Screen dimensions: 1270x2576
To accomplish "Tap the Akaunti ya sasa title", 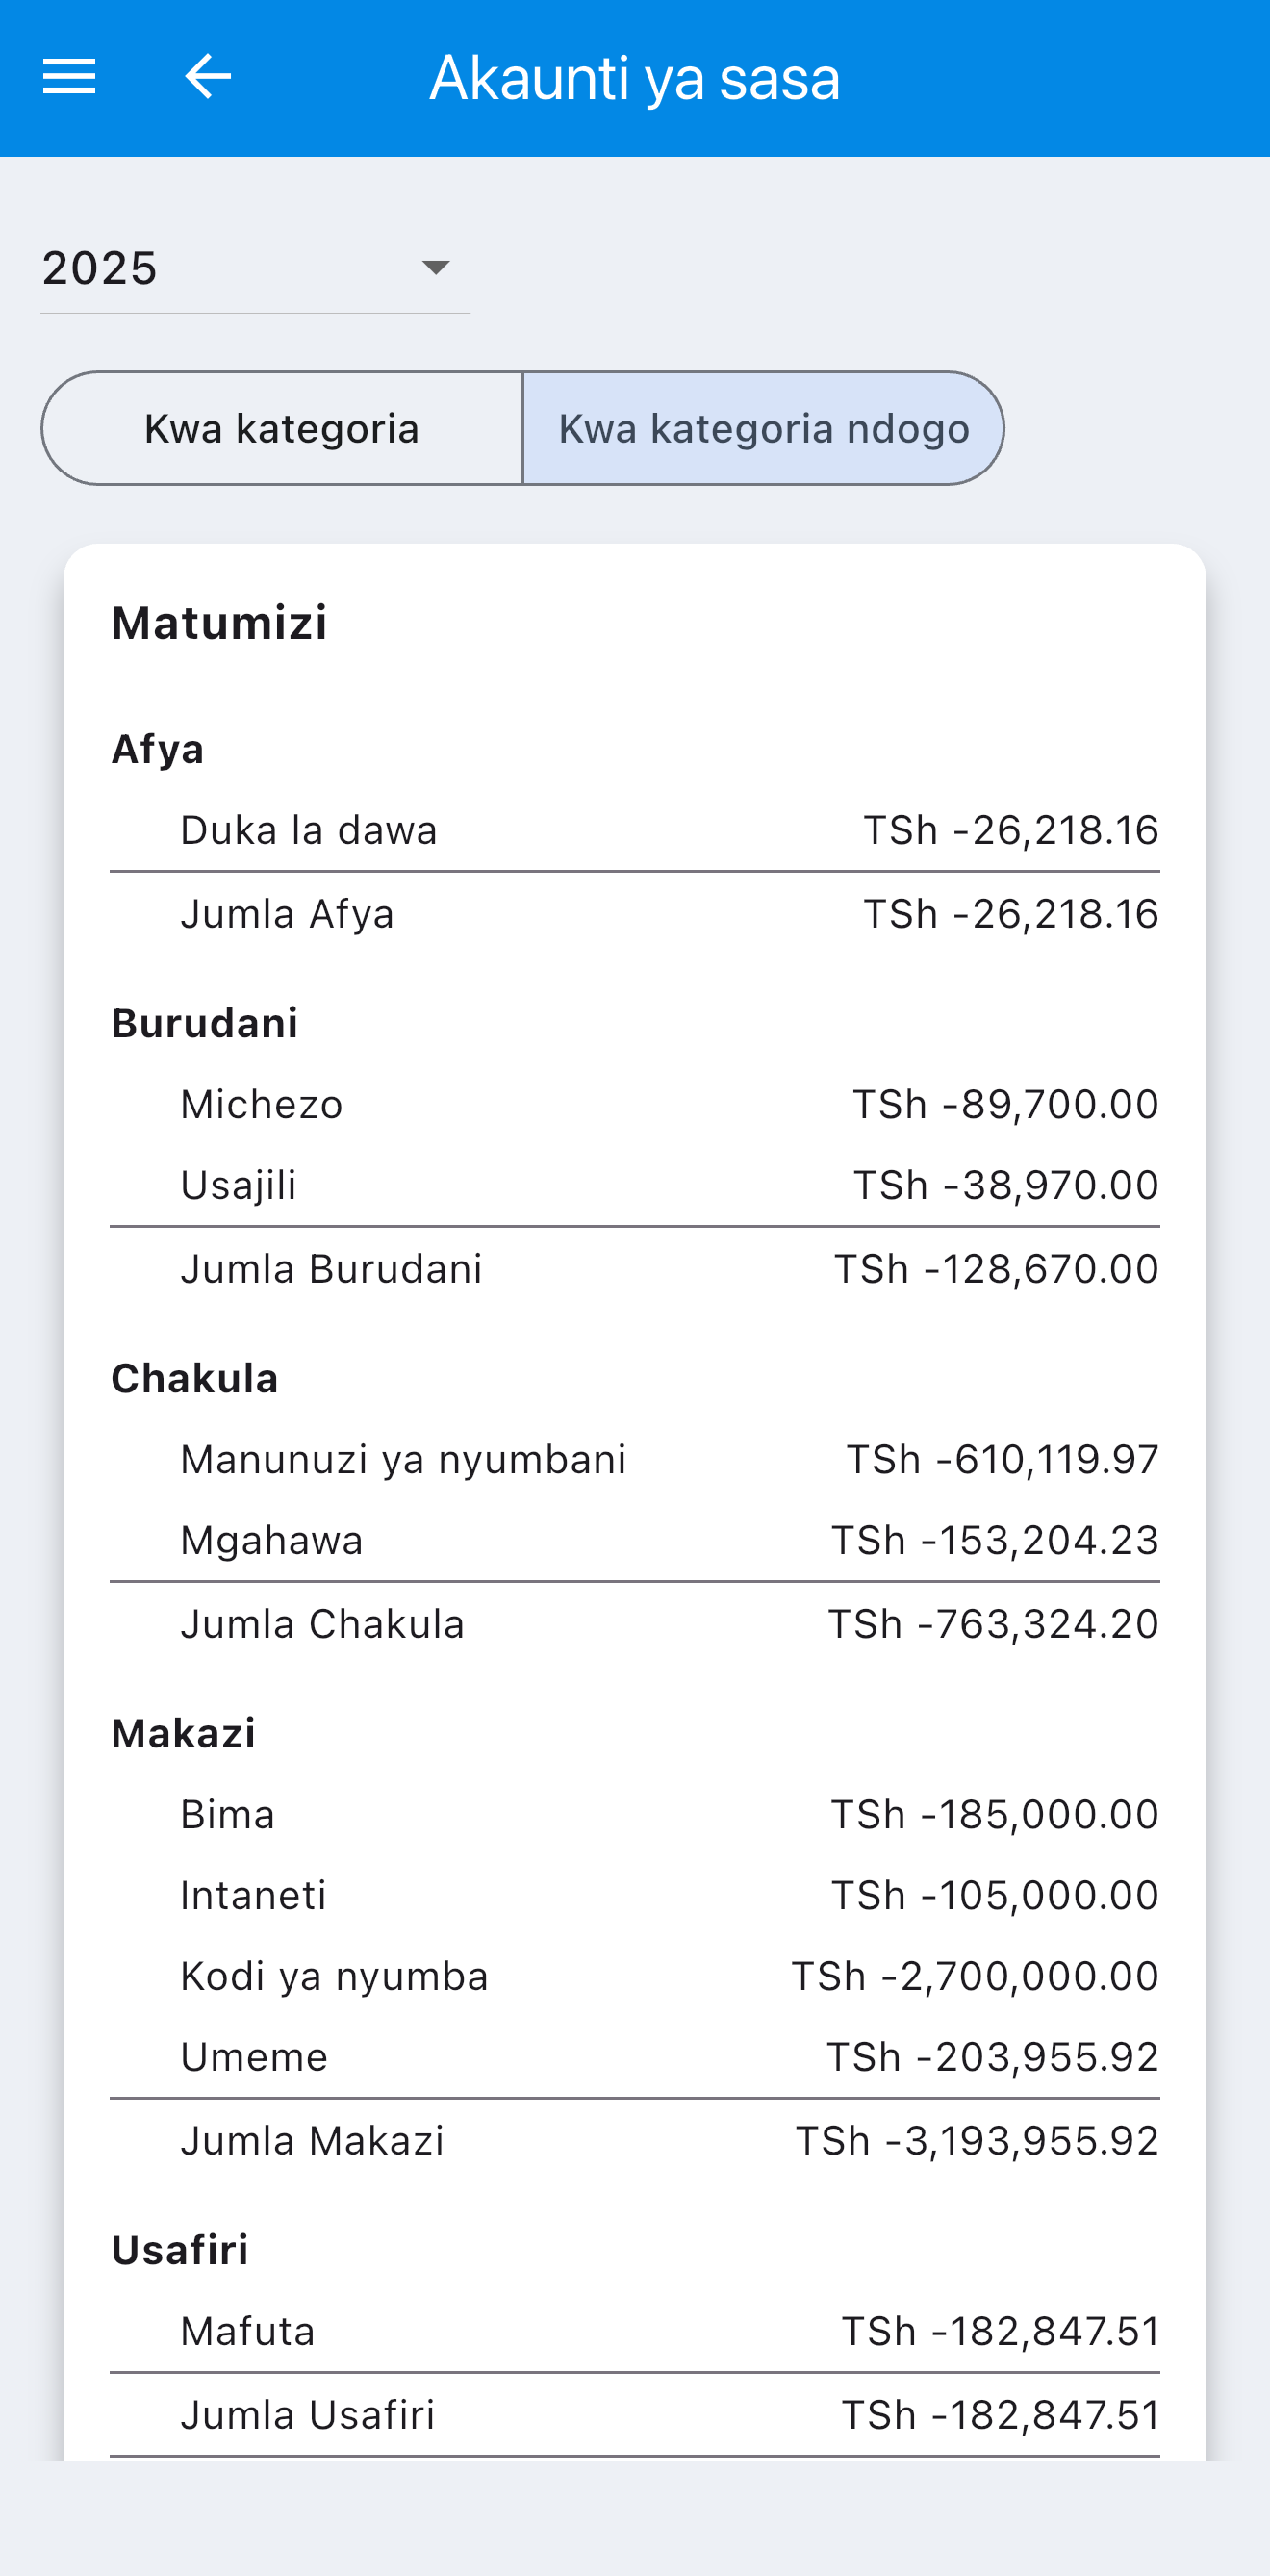I will [635, 78].
